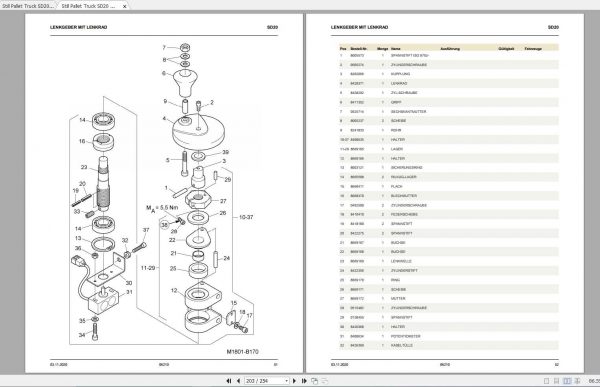Click the right page title LENKGEBER MIT LENKRAD
The width and height of the screenshot is (600, 387).
359,27
